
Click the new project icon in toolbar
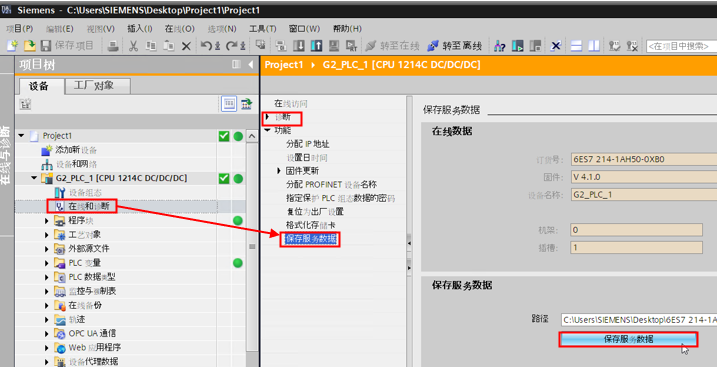click(x=12, y=45)
